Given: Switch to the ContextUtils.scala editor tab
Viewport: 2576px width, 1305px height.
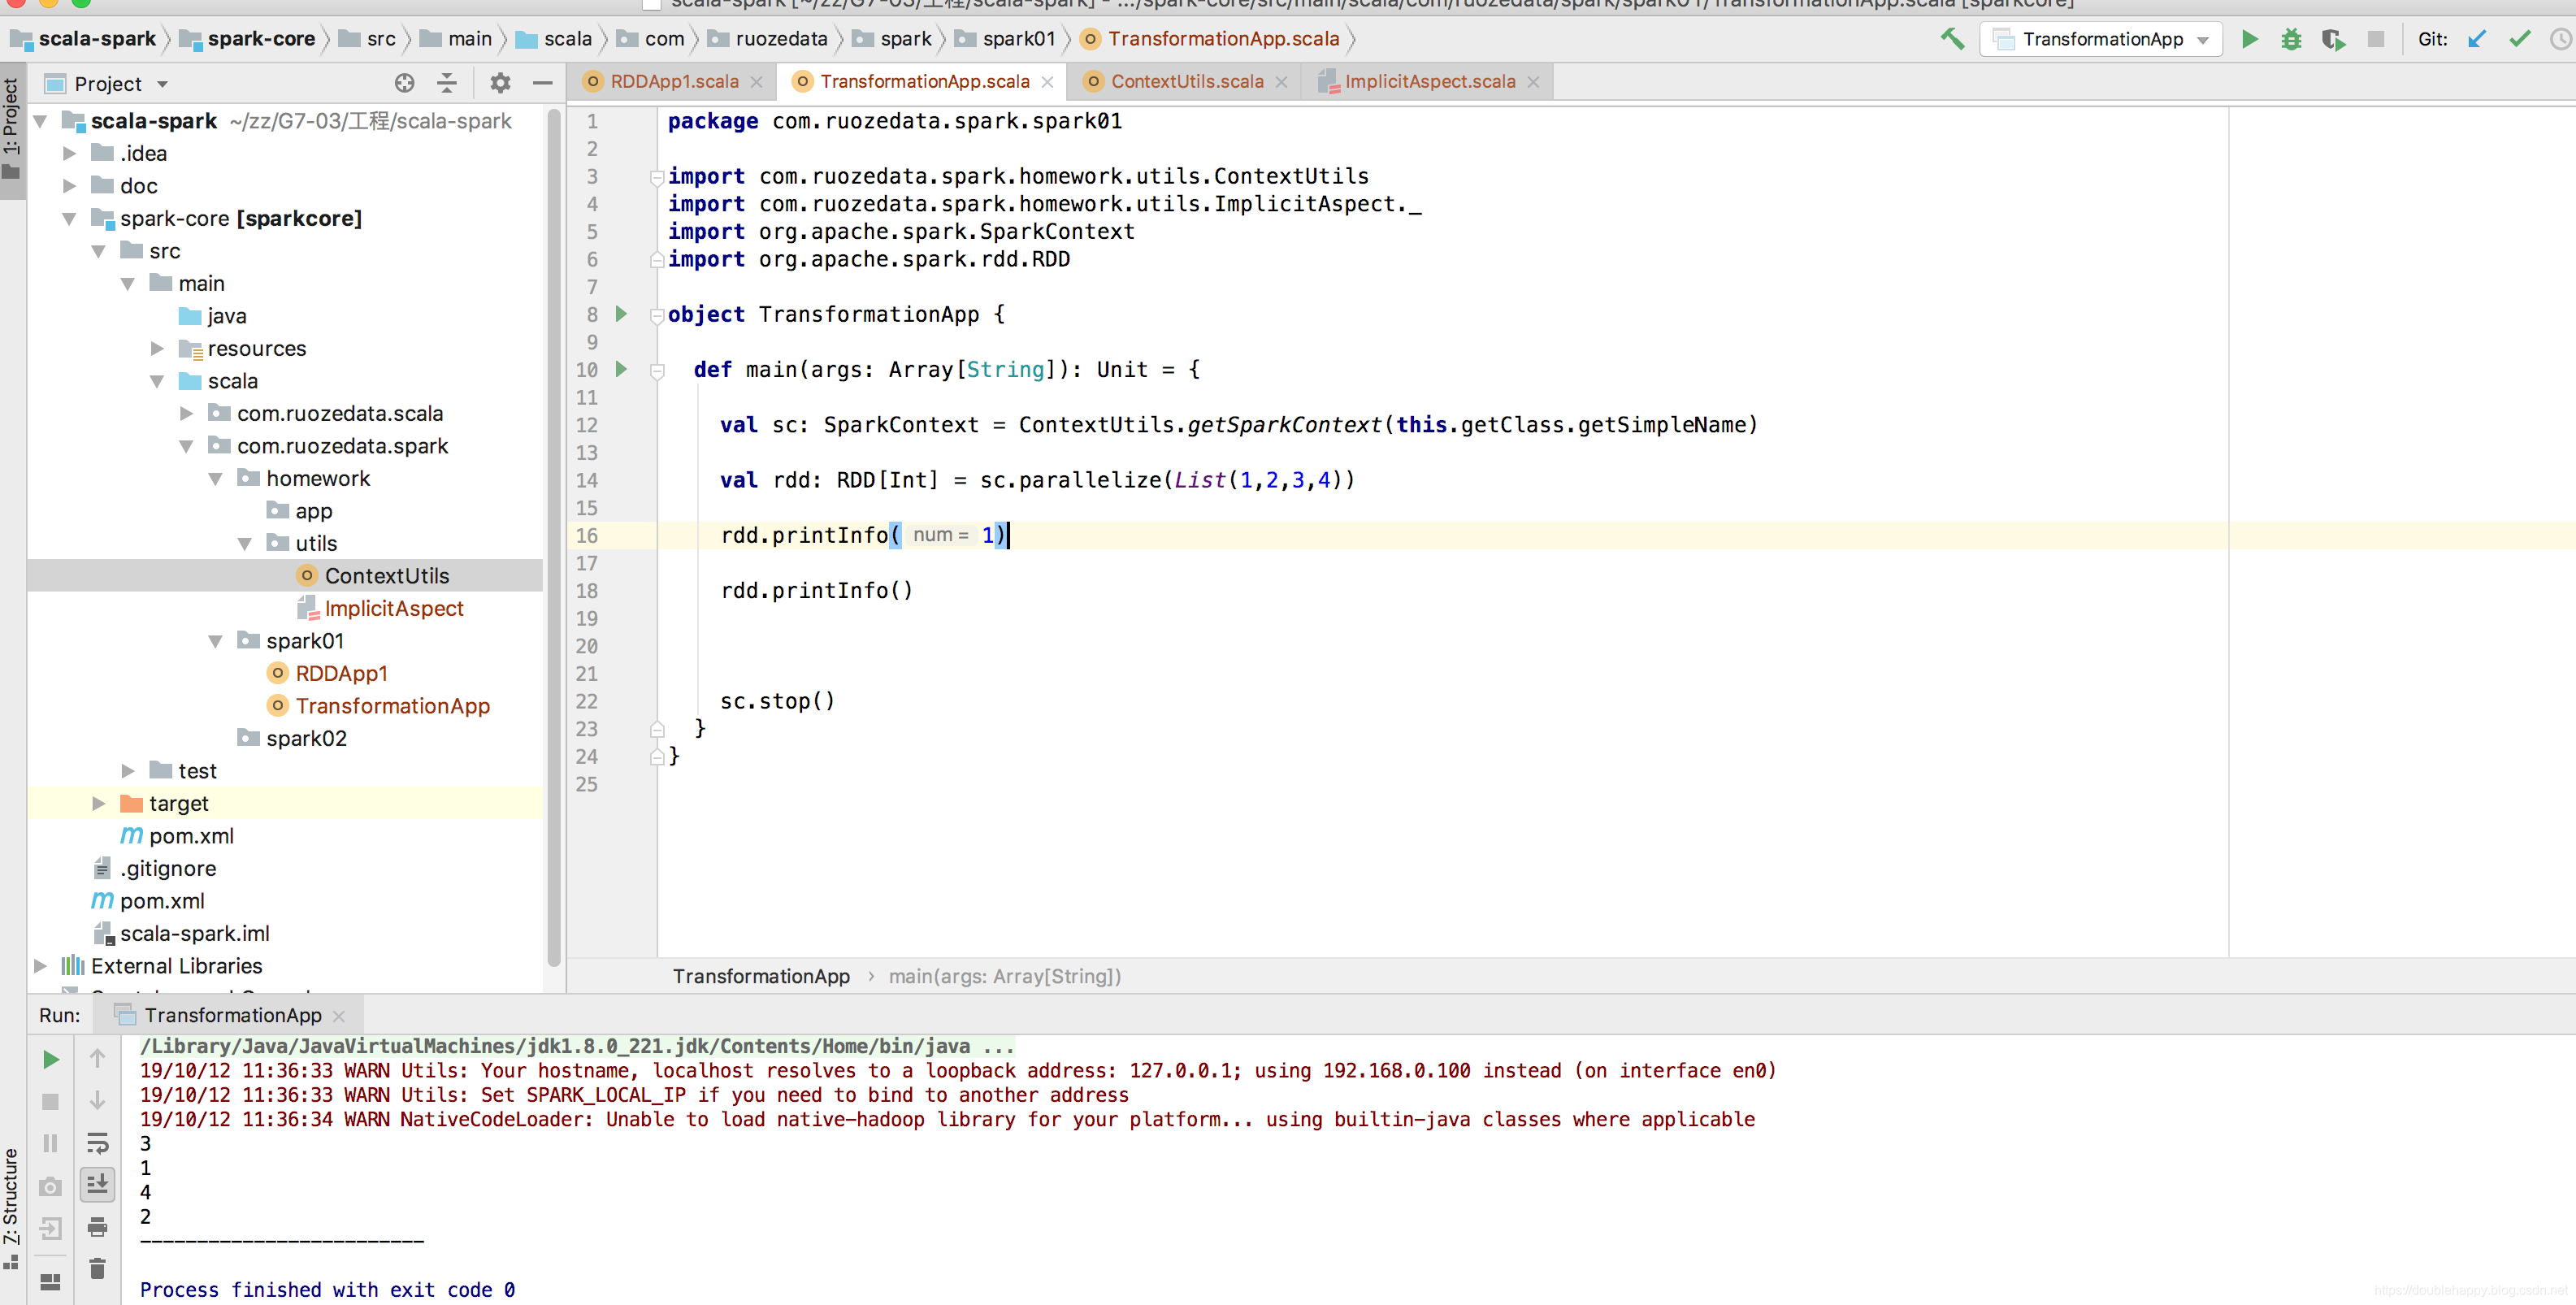Looking at the screenshot, I should [1186, 82].
